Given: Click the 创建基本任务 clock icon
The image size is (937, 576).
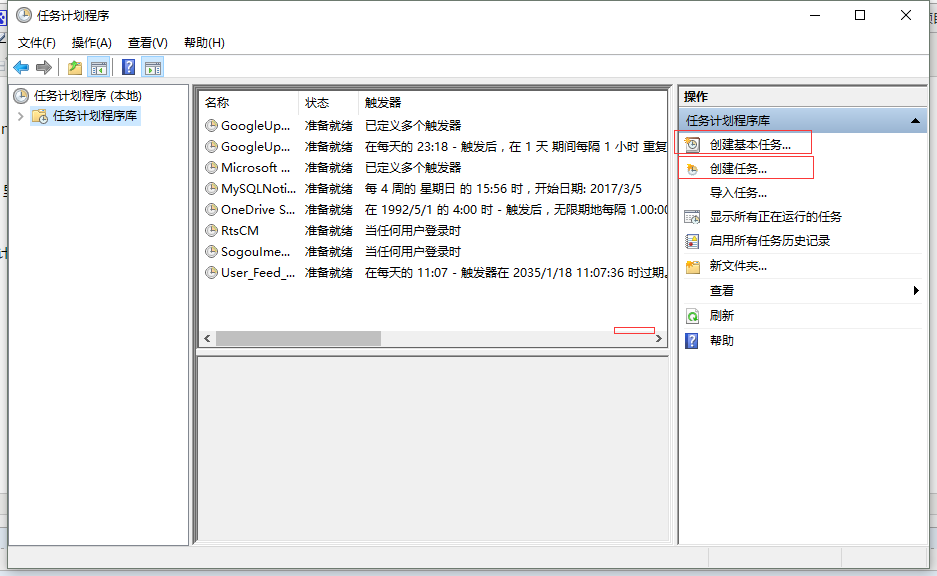Looking at the screenshot, I should (691, 143).
